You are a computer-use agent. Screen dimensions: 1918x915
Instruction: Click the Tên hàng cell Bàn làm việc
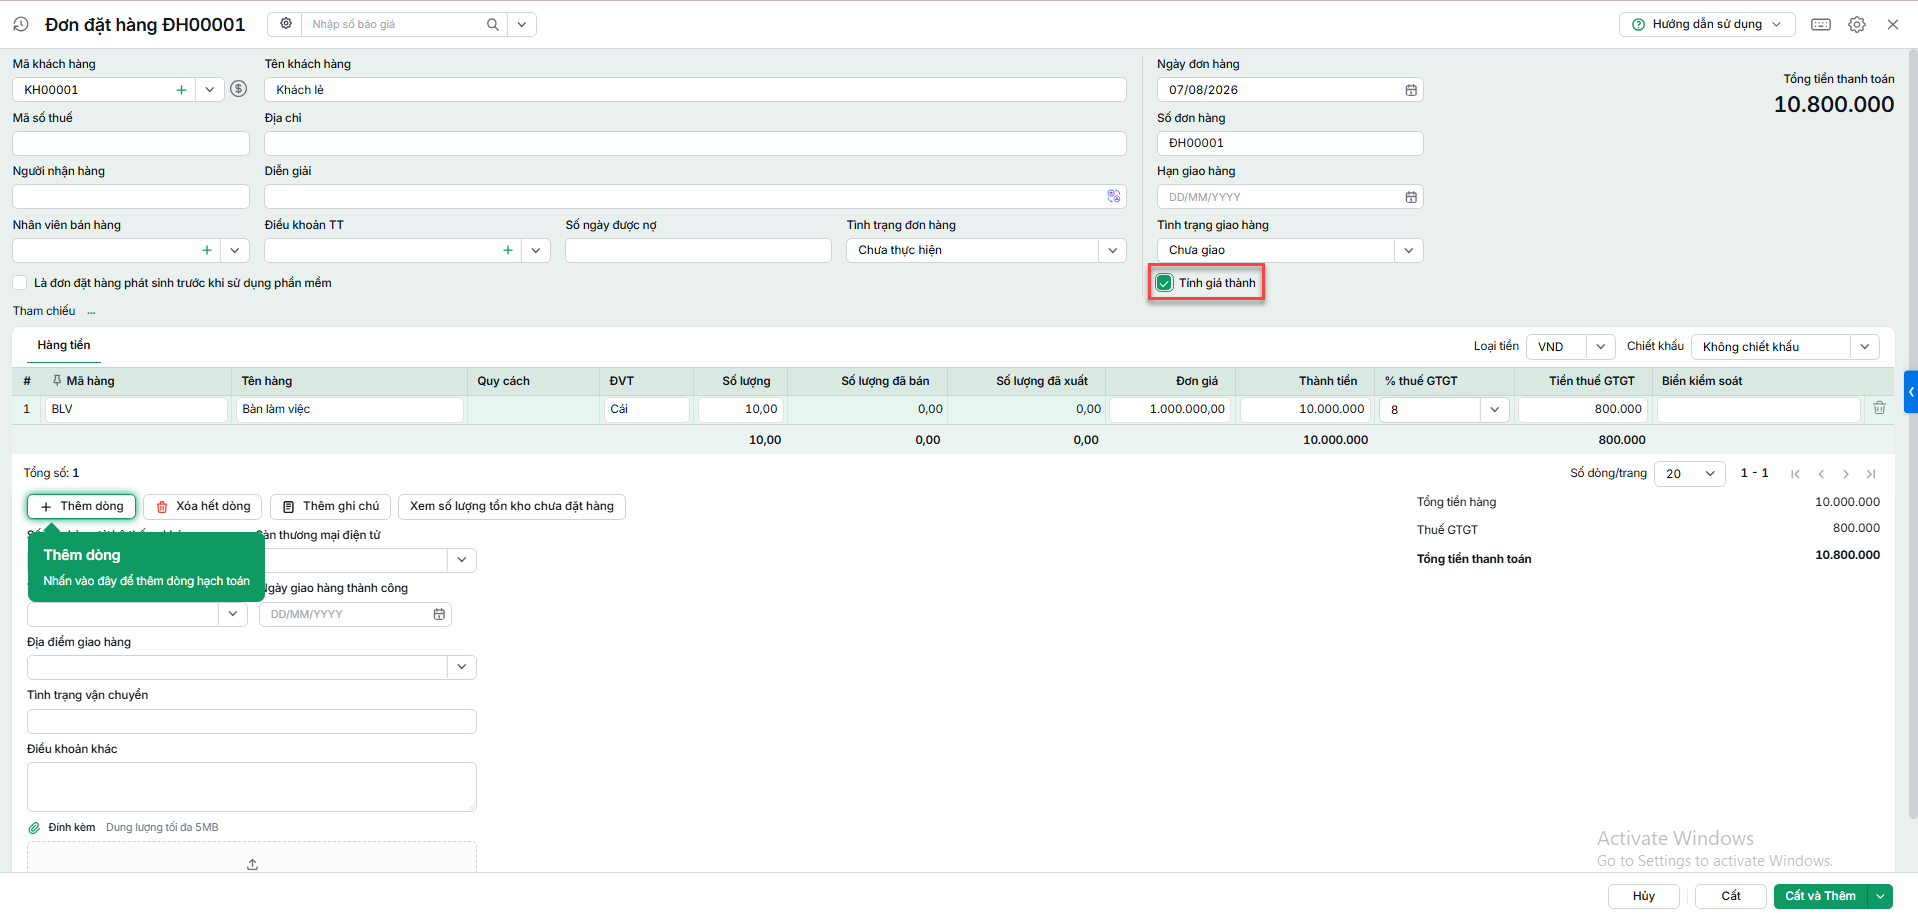click(x=350, y=409)
